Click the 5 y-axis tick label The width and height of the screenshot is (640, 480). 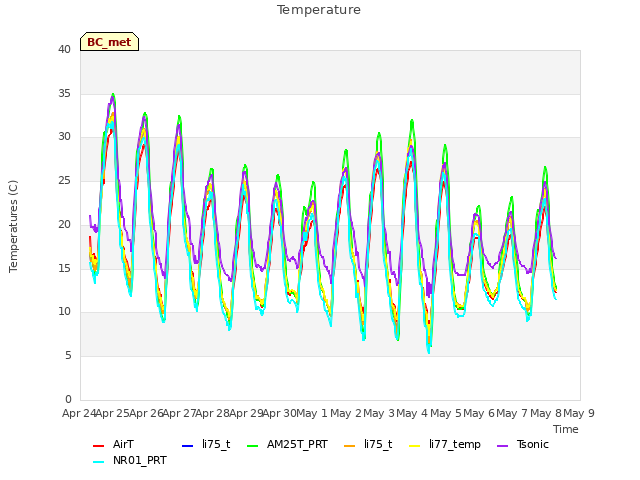pyautogui.click(x=68, y=356)
